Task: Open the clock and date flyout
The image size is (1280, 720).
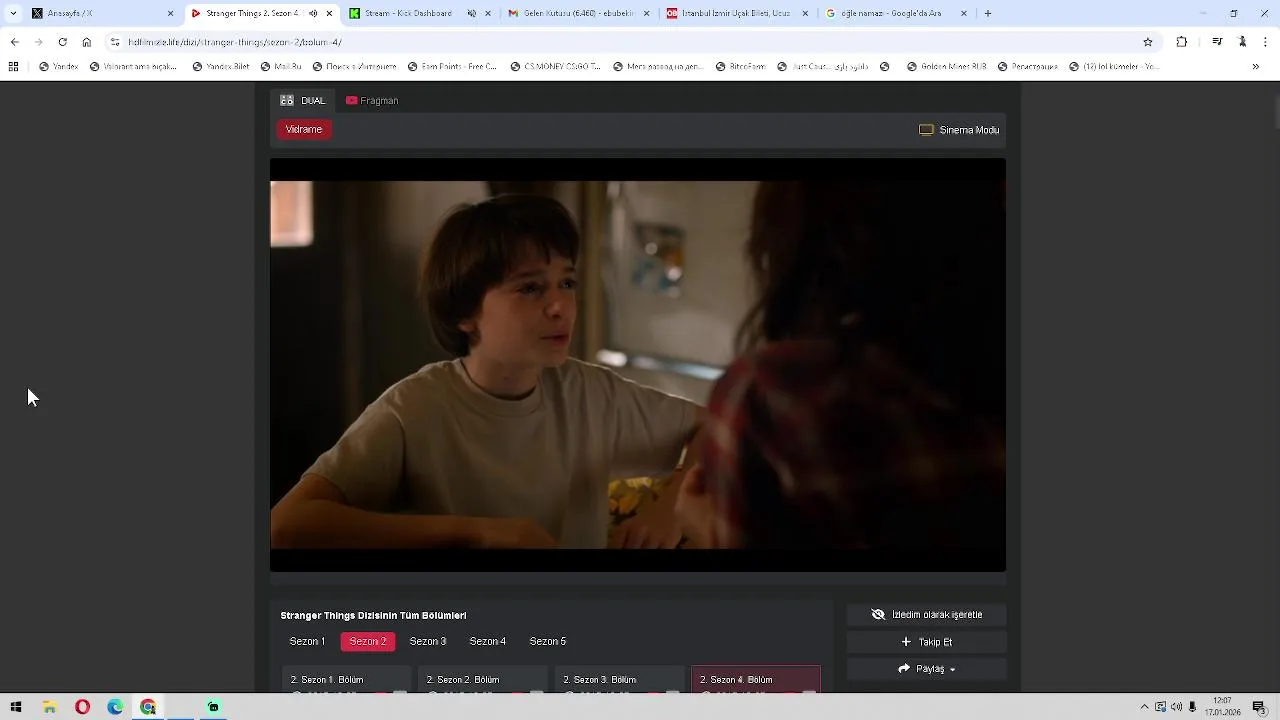Action: [1222, 707]
